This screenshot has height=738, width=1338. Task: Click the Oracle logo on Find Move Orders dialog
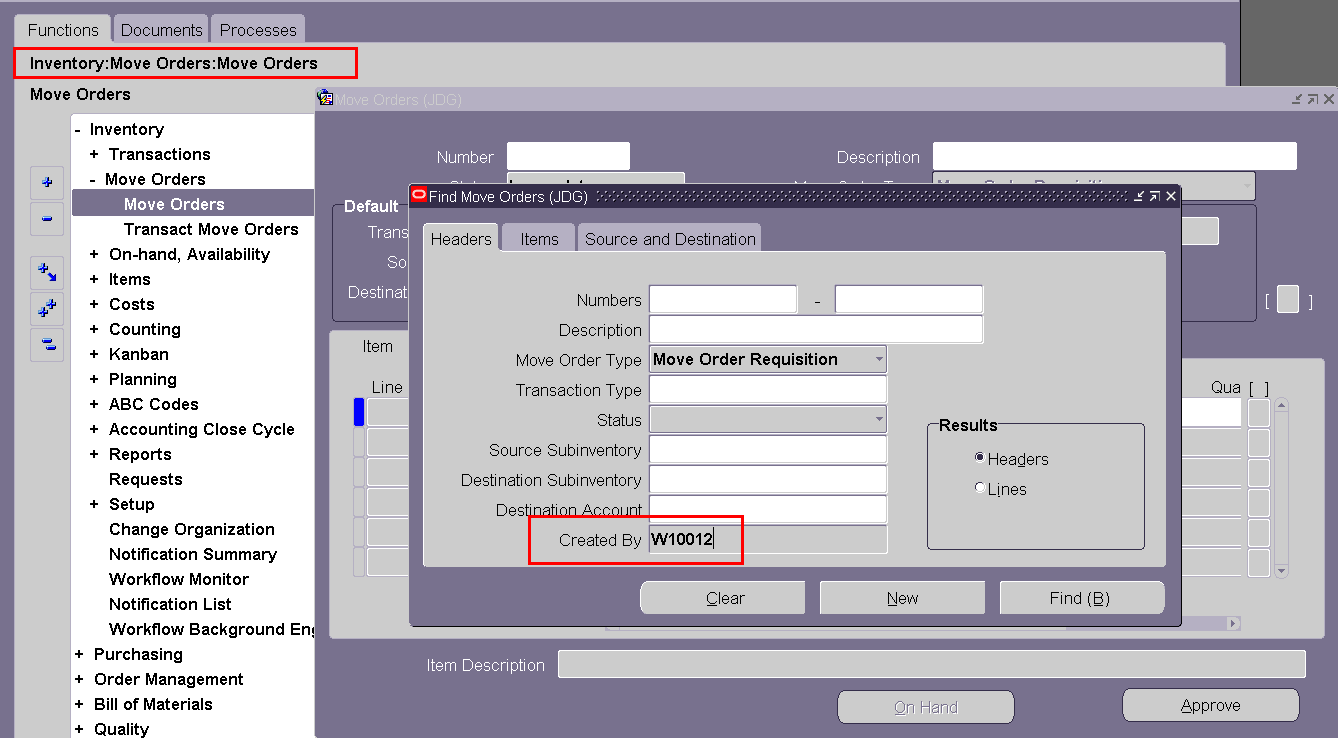point(419,196)
